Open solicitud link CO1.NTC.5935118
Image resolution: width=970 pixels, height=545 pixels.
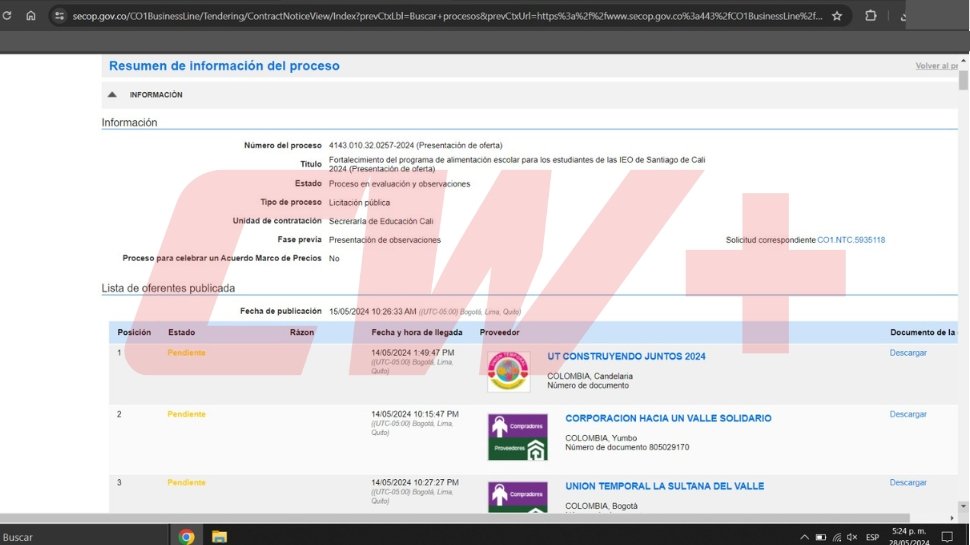coord(851,240)
